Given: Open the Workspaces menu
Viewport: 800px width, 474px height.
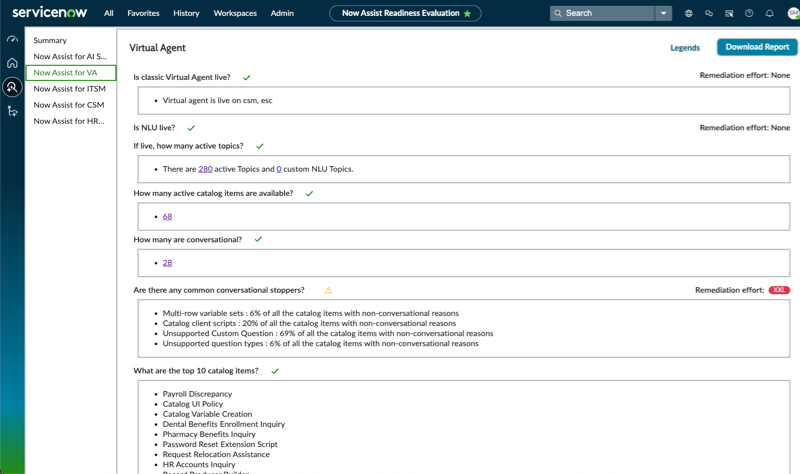Looking at the screenshot, I should [x=235, y=13].
